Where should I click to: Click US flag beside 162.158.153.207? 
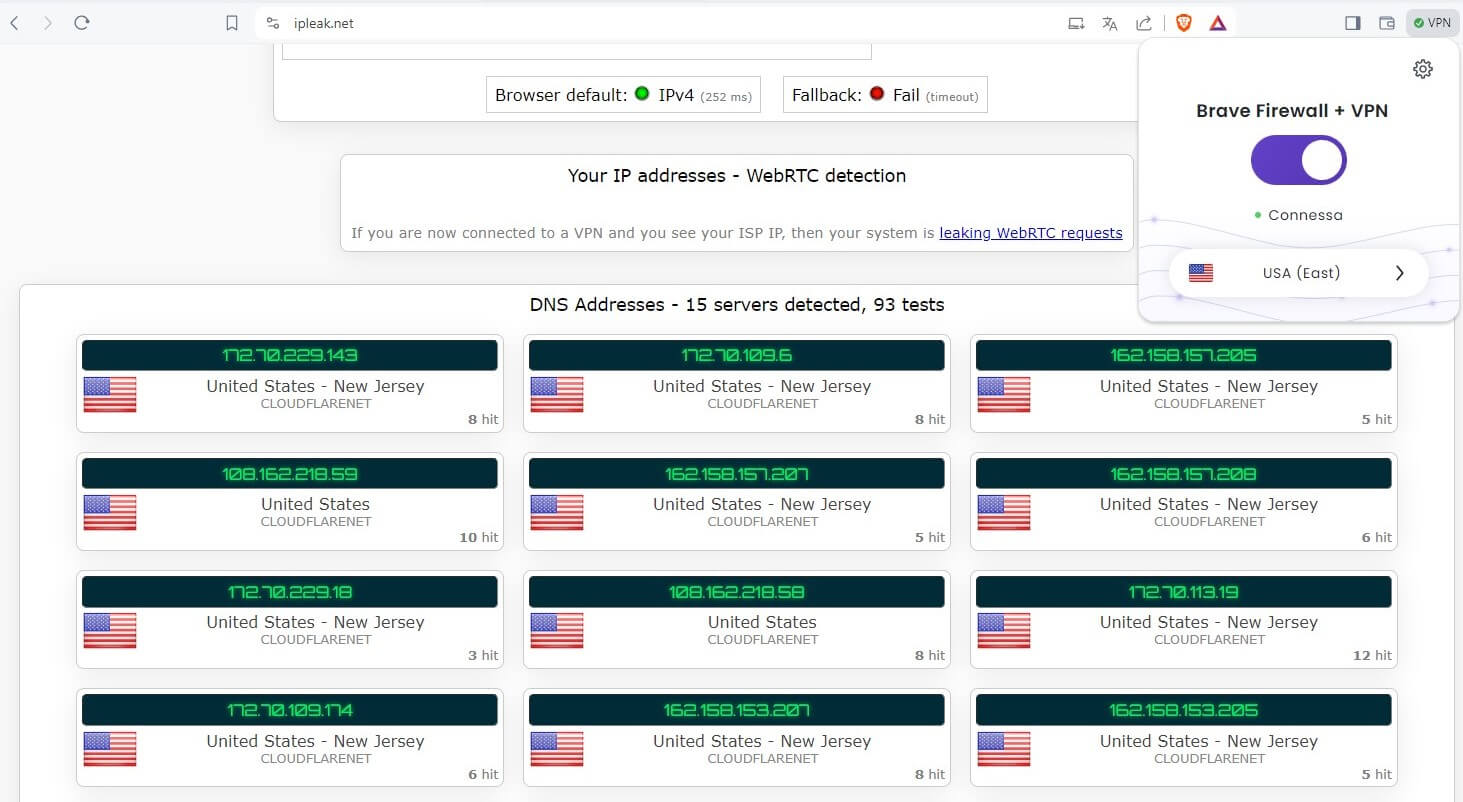(x=557, y=749)
